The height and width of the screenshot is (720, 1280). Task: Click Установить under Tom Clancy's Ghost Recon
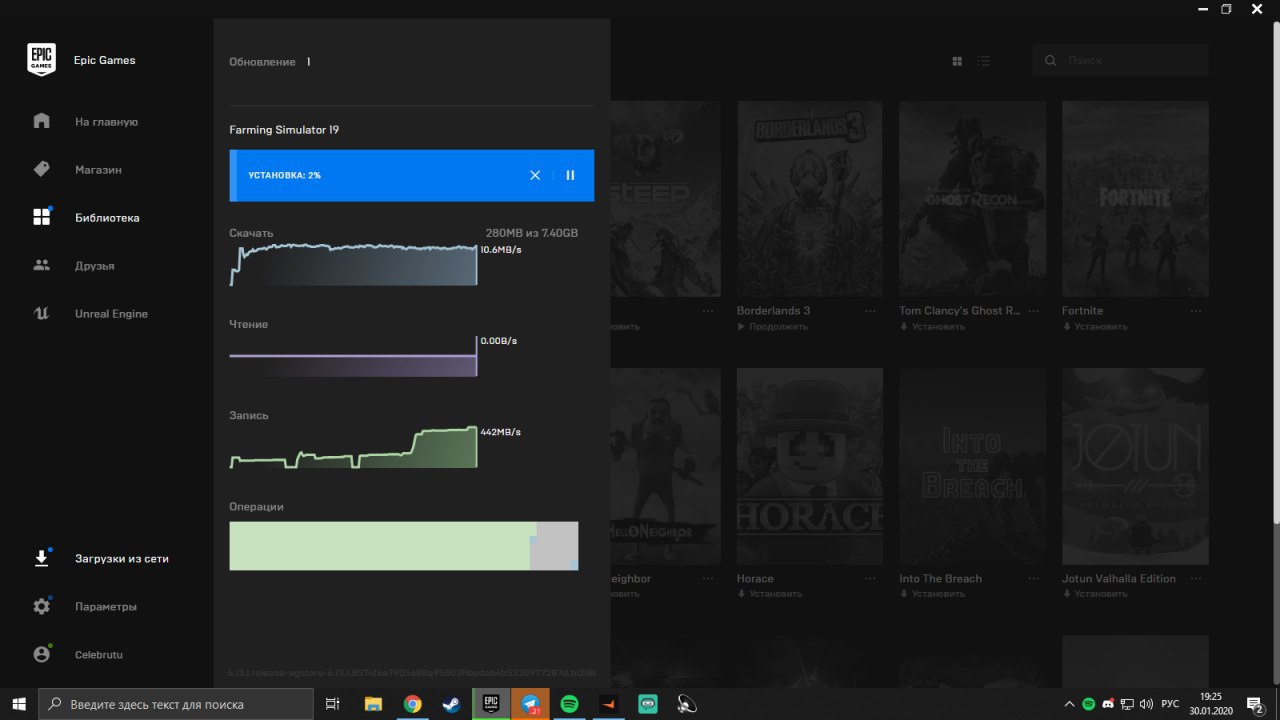(x=932, y=326)
